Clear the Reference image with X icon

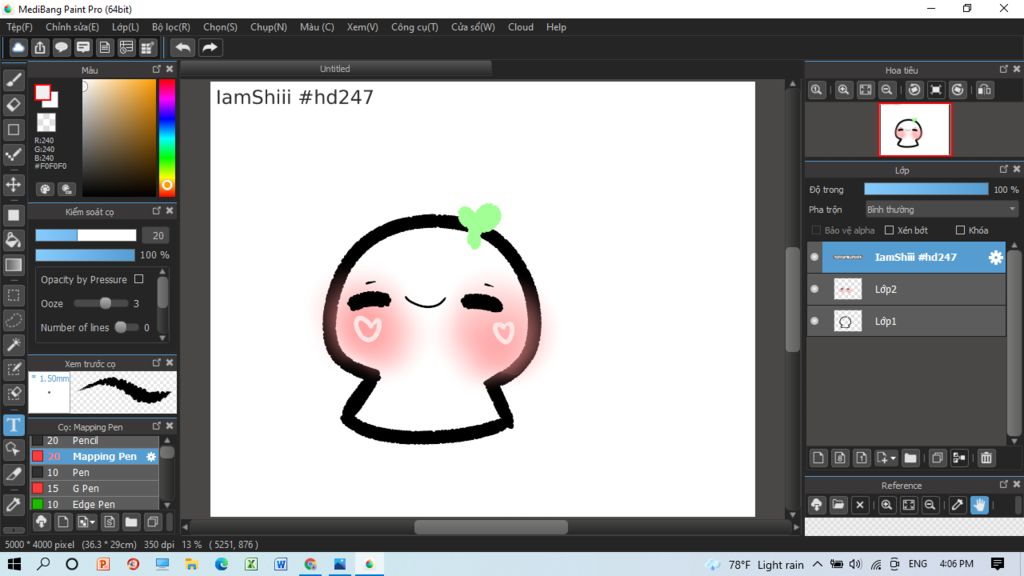[860, 505]
